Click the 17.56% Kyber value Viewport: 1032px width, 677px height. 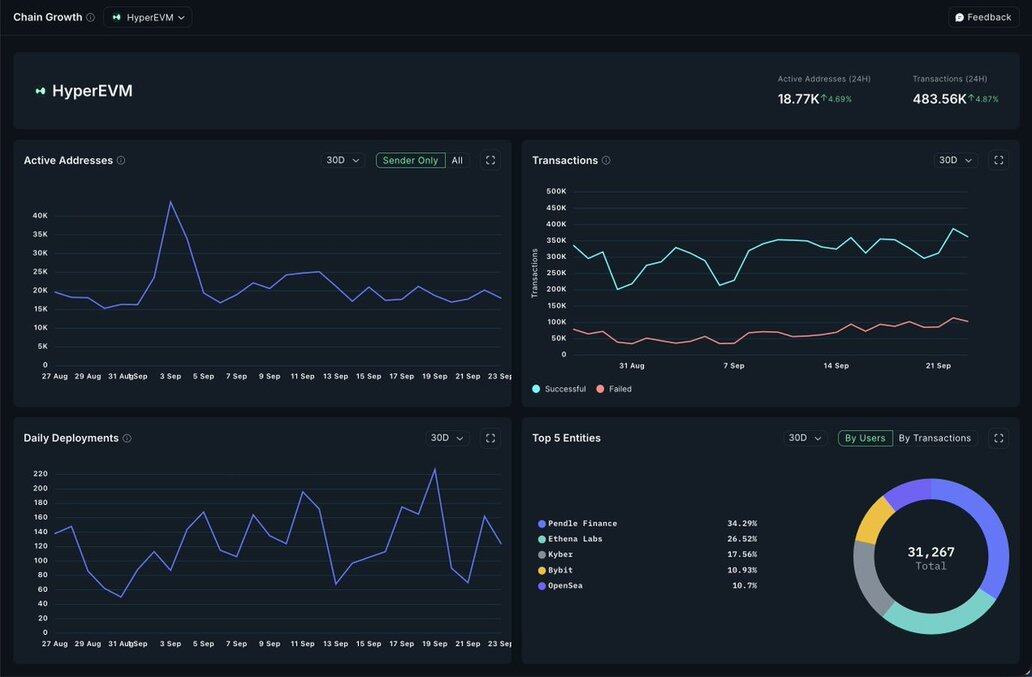tap(742, 555)
